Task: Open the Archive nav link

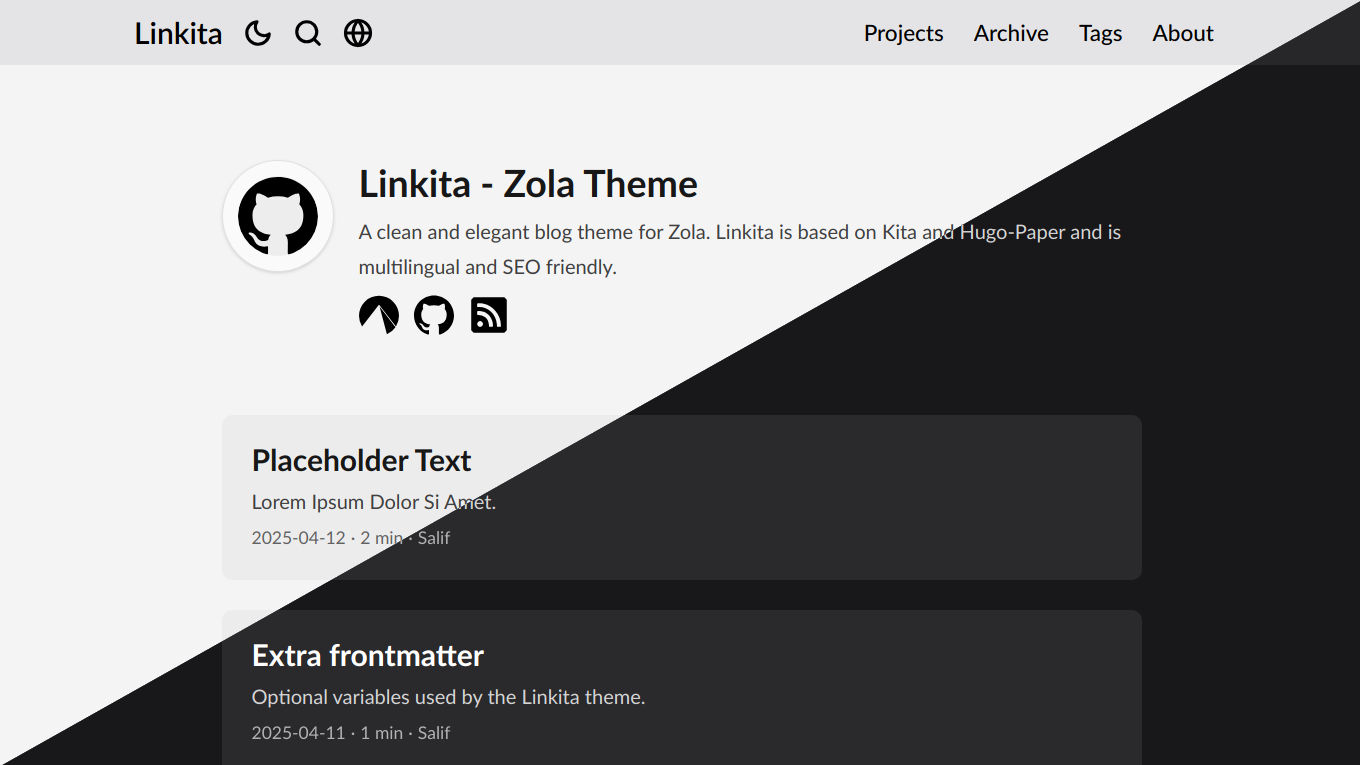Action: (1011, 34)
